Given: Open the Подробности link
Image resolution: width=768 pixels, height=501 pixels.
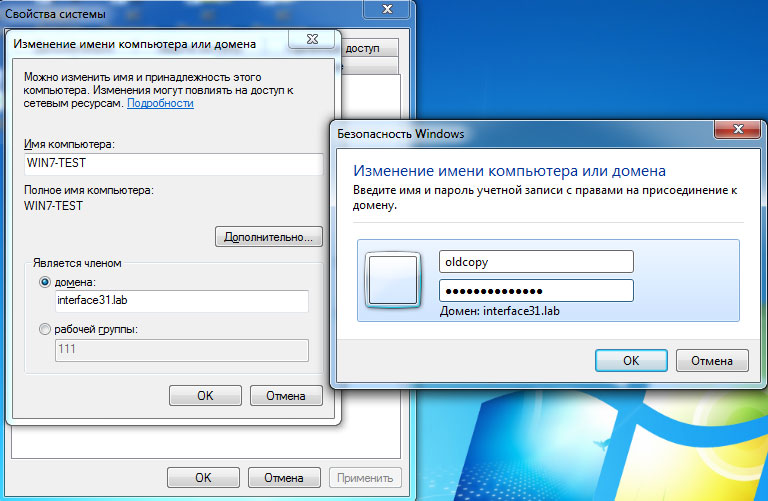Looking at the screenshot, I should [x=160, y=103].
